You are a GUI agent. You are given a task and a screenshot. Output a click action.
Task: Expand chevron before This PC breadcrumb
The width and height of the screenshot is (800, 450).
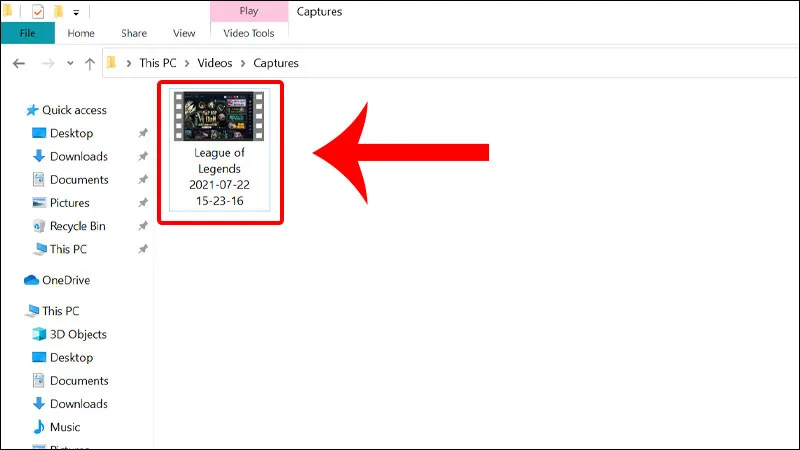click(129, 63)
